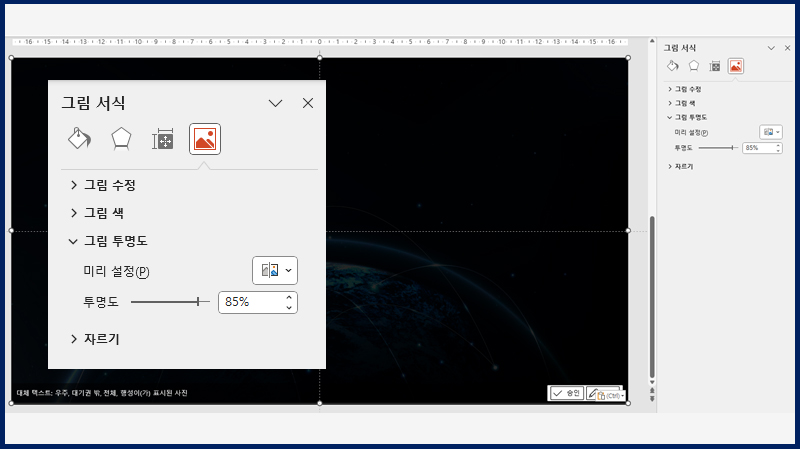Open 미리 설정 preset dropdown in right-side pane
The height and width of the screenshot is (449, 800).
770,132
